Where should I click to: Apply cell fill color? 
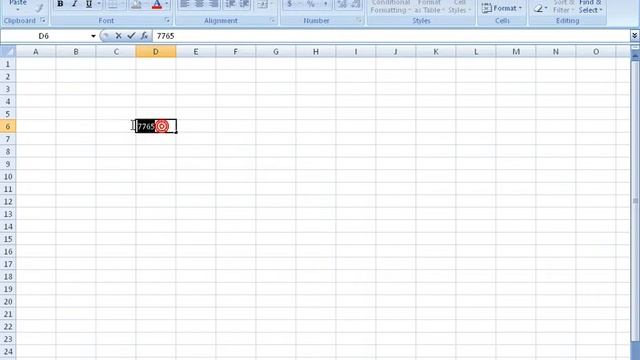point(137,4)
